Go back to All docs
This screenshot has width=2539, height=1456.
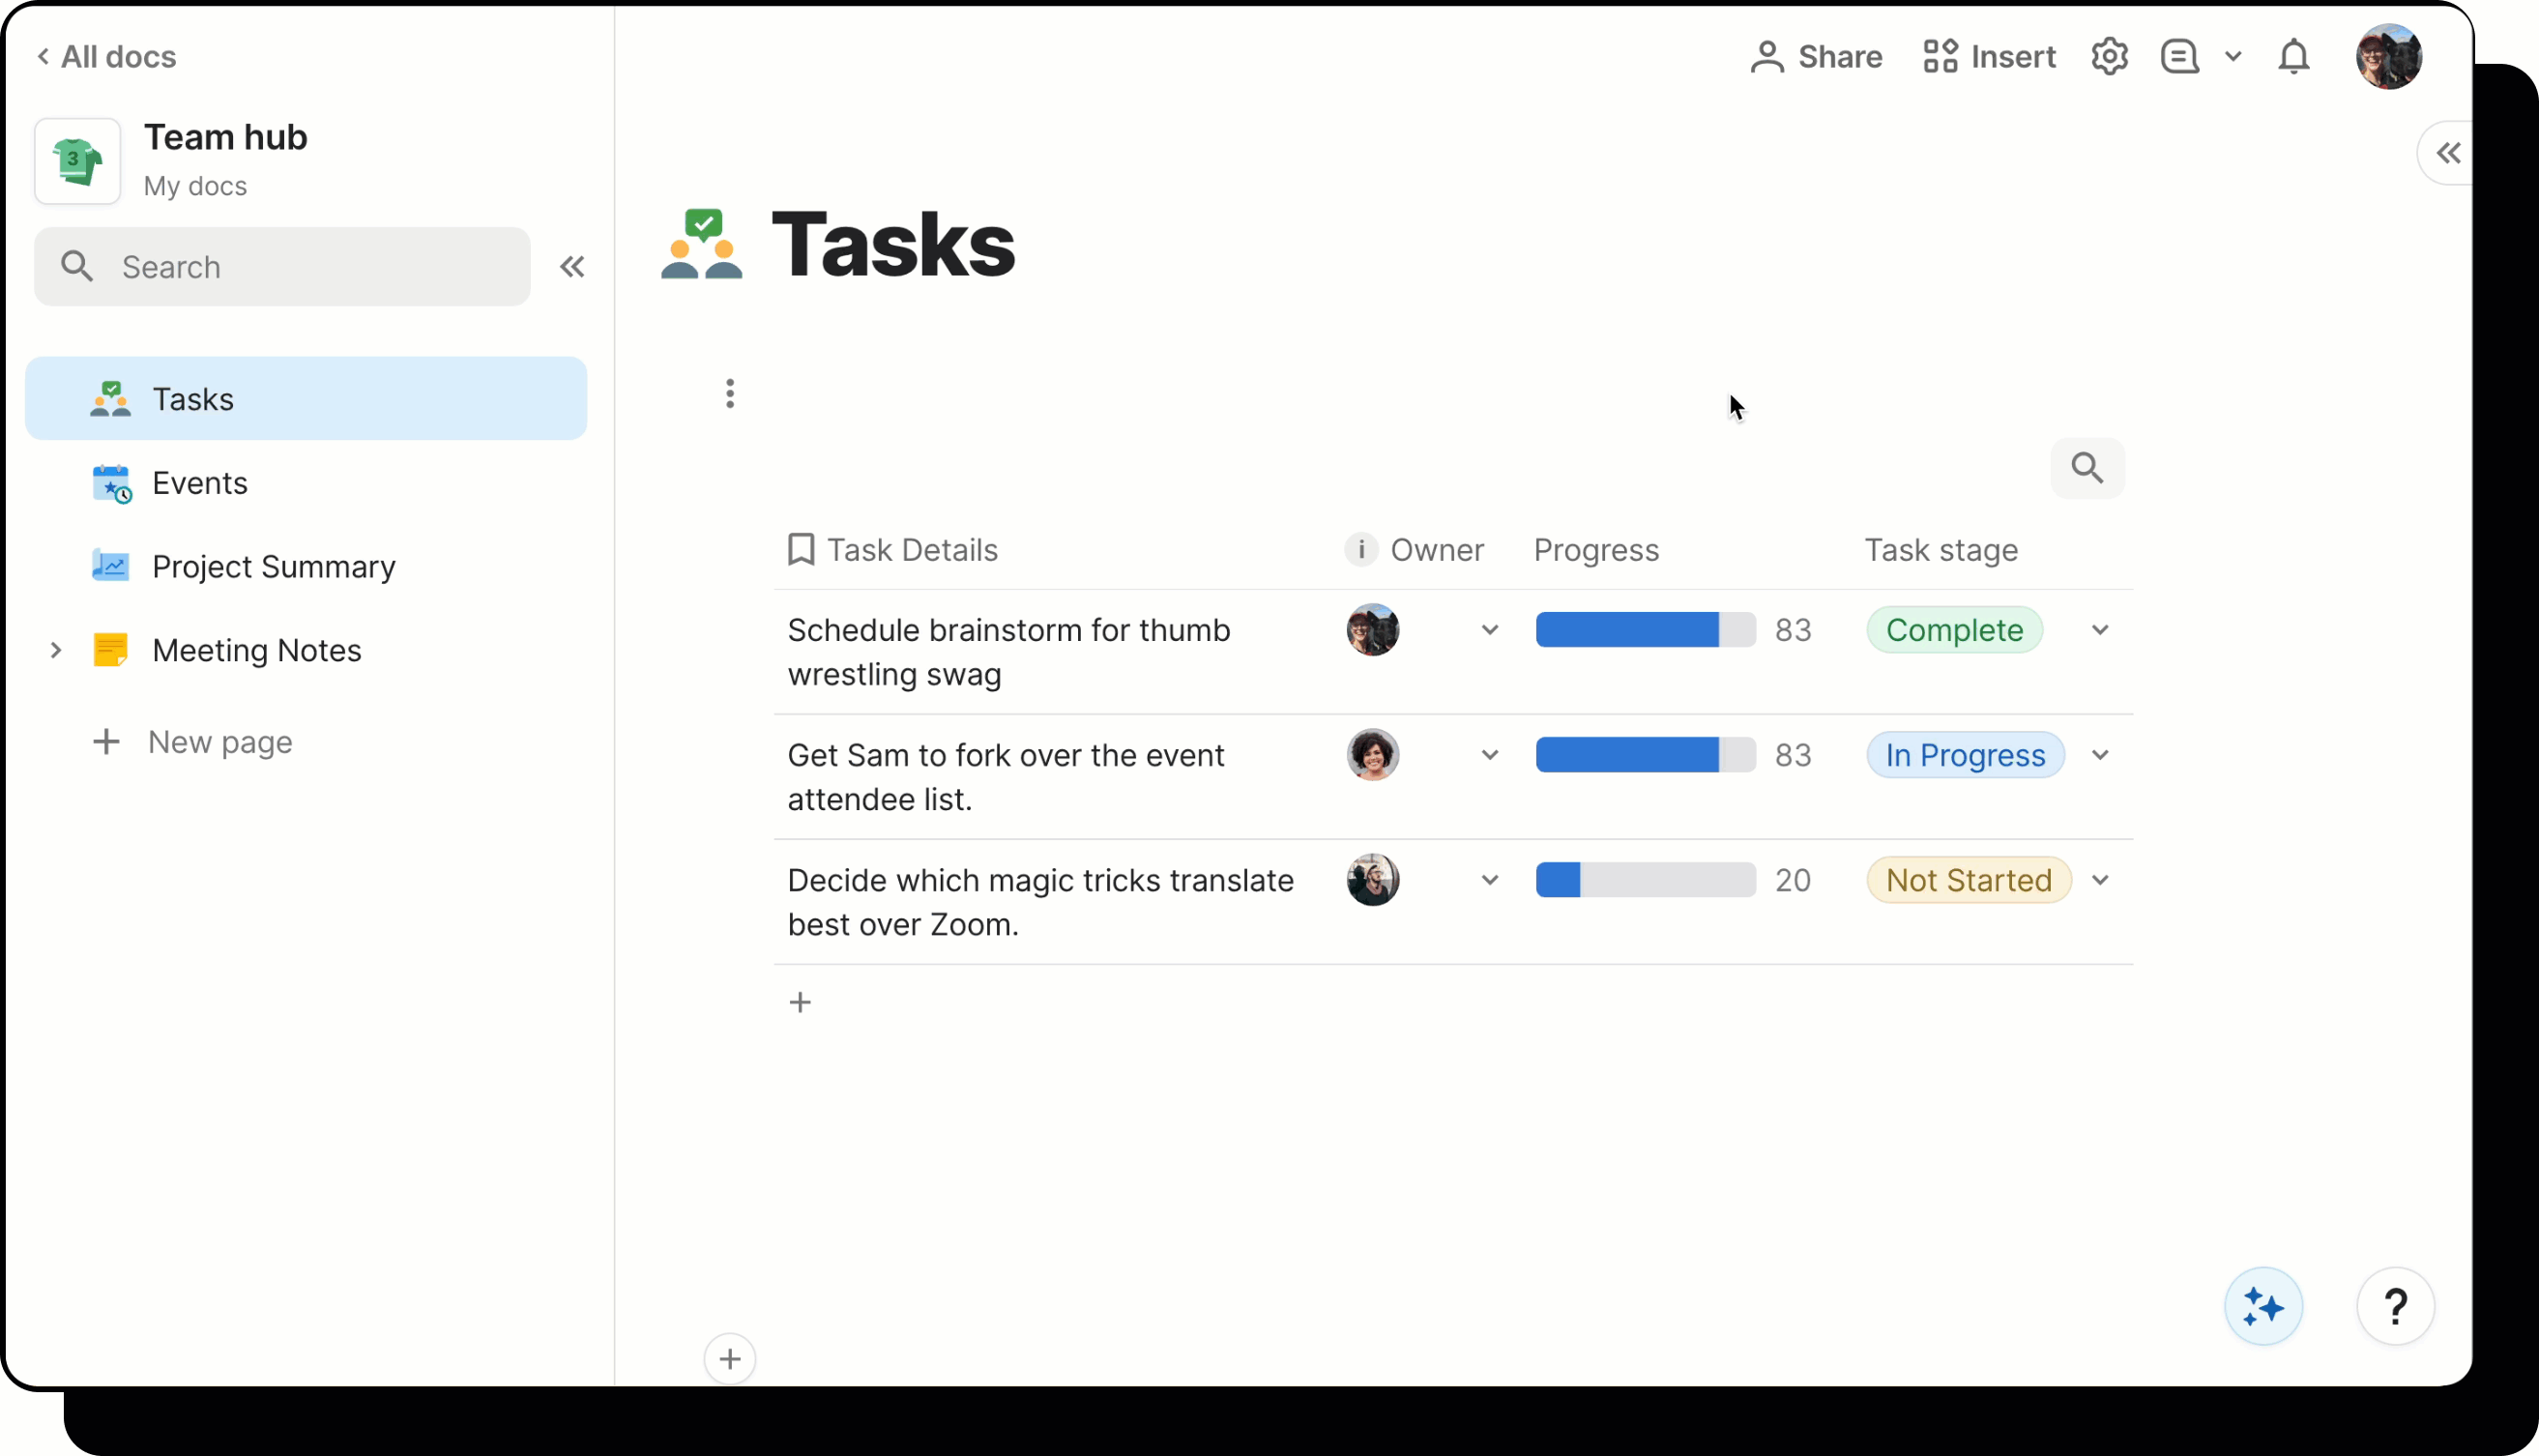pyautogui.click(x=106, y=57)
